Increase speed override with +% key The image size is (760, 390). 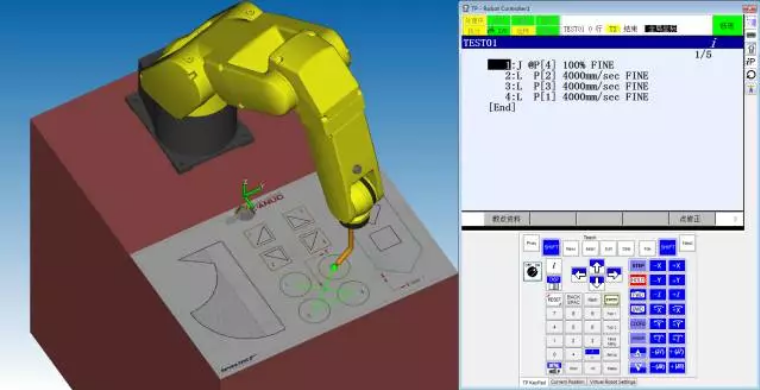[x=638, y=353]
